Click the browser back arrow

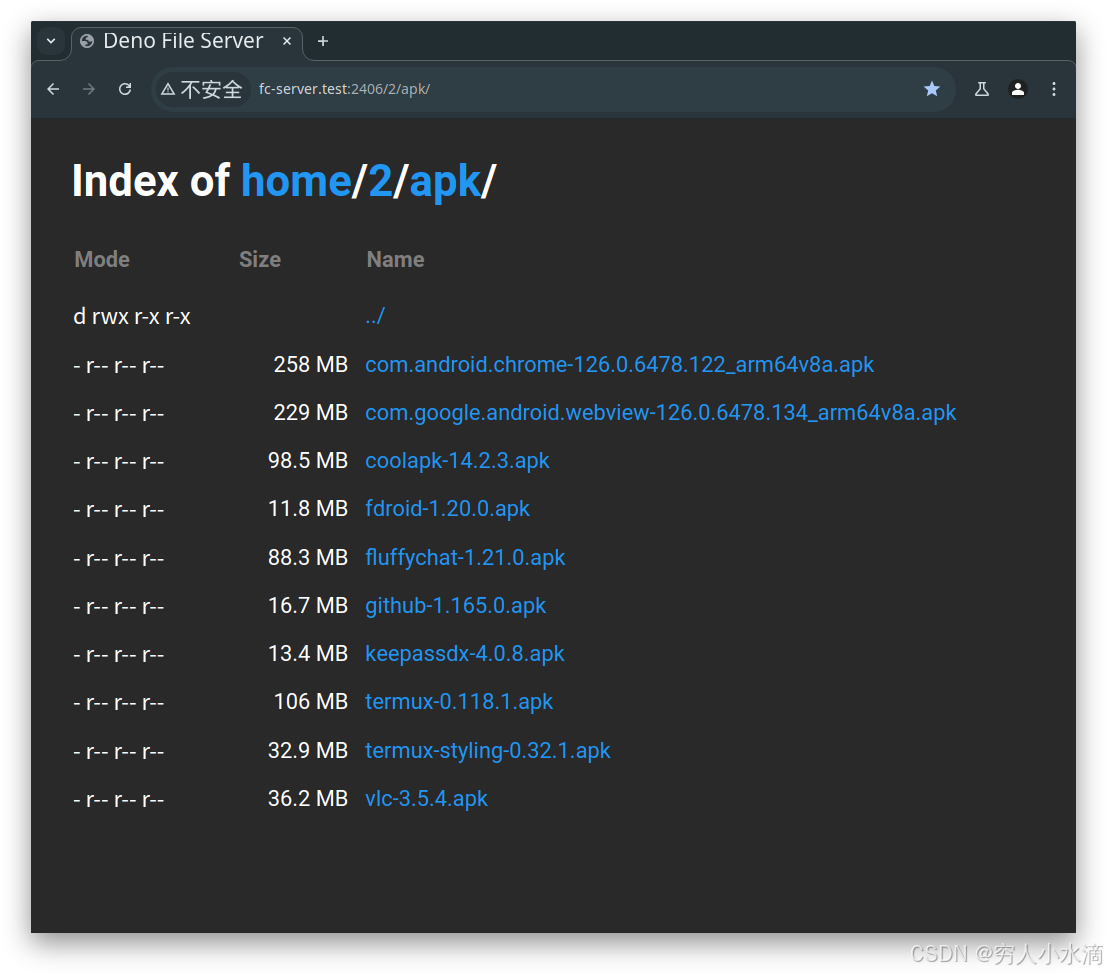53,89
